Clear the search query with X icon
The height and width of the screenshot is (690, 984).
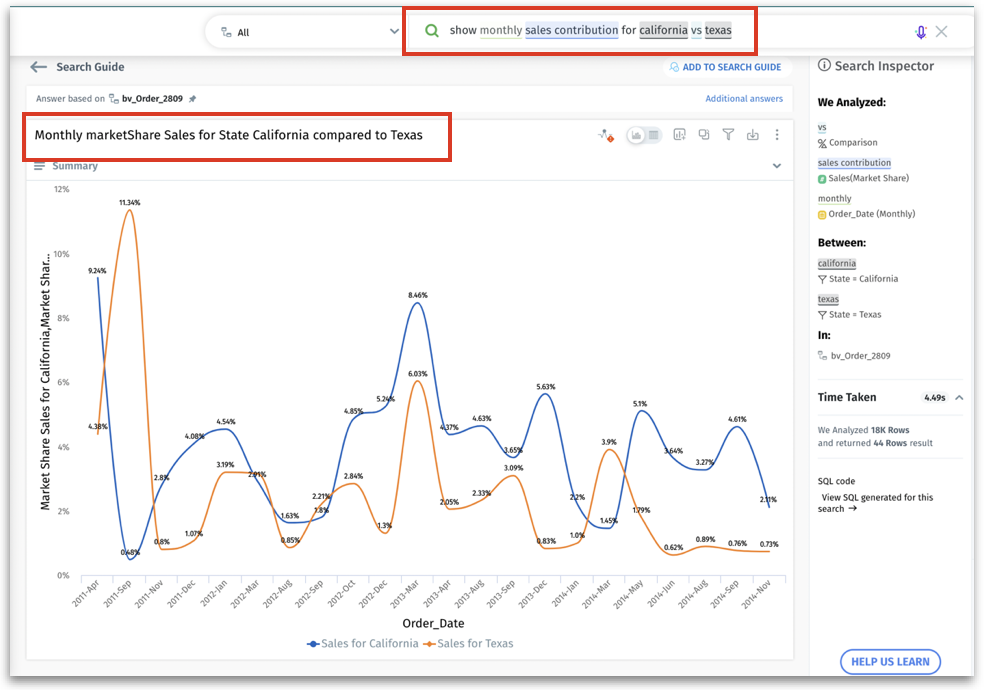point(942,32)
